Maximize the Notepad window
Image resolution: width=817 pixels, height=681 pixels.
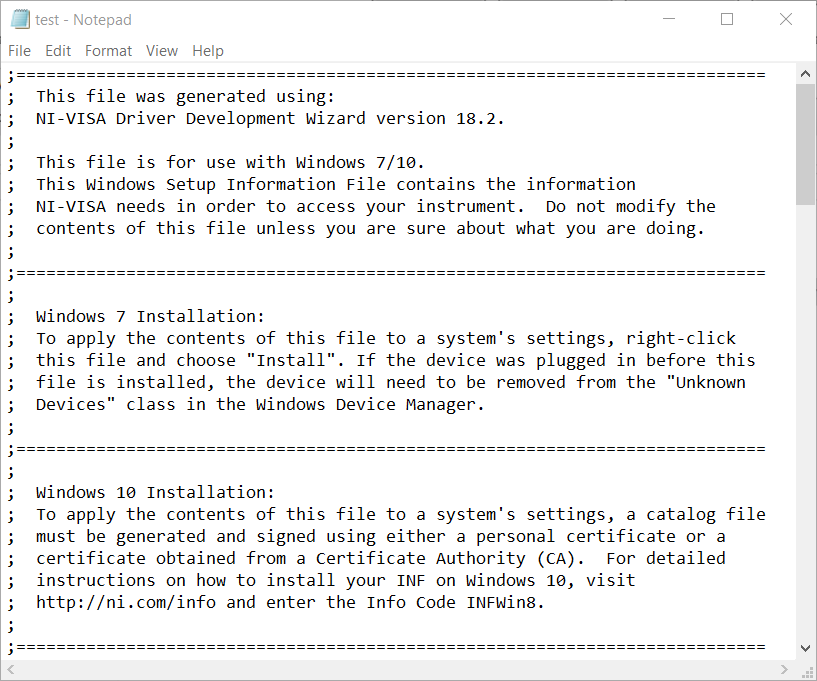point(727,20)
